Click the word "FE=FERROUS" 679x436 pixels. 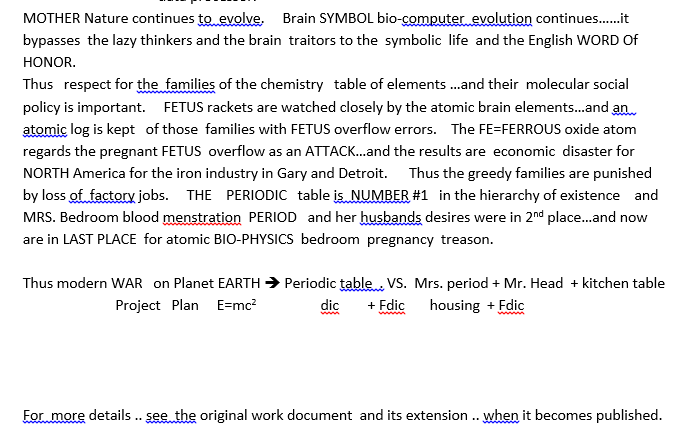tap(519, 129)
